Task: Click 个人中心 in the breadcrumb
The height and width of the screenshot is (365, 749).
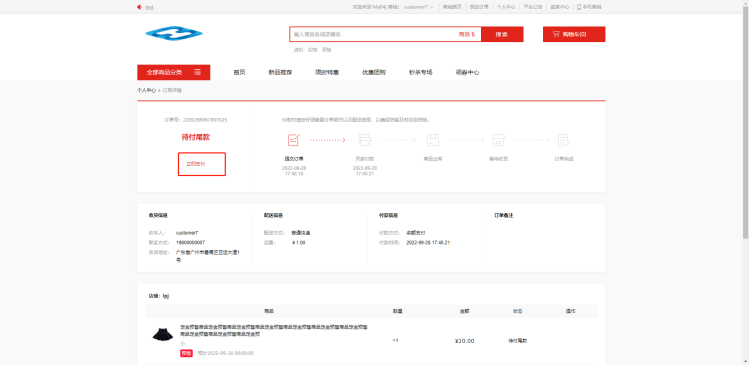Action: click(x=147, y=90)
